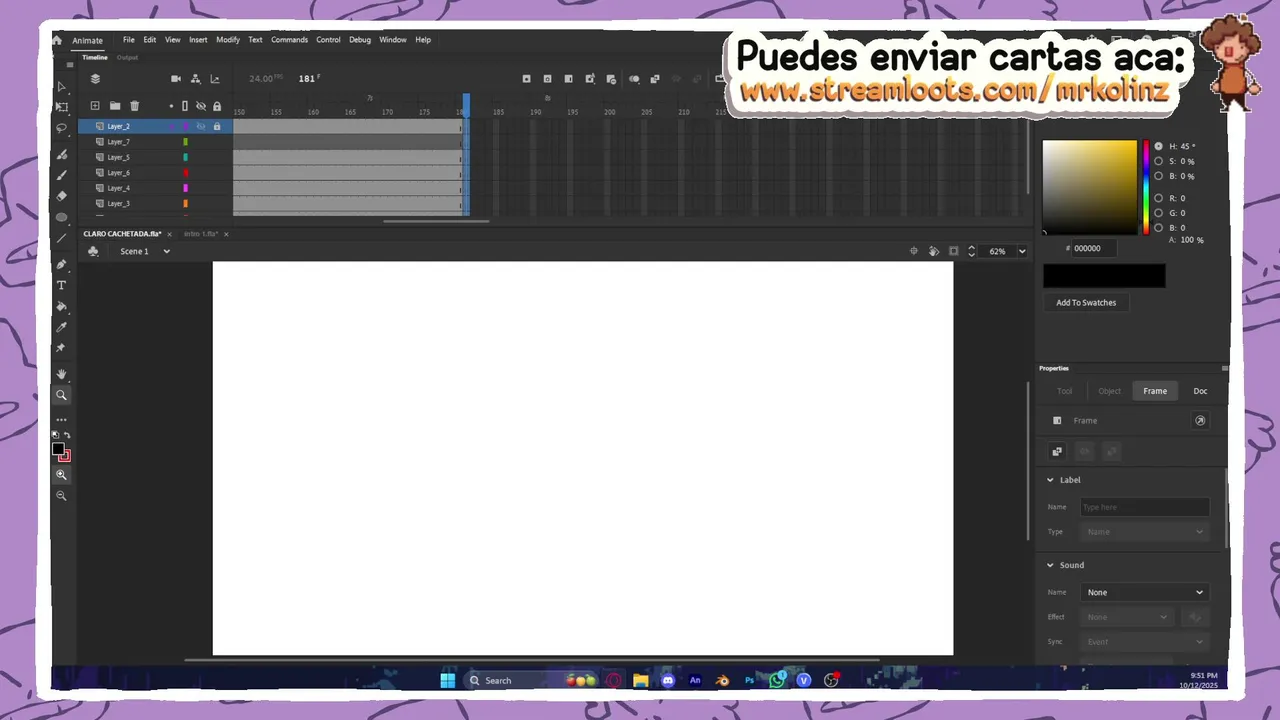
Task: Open the Modify menu
Action: pos(228,40)
